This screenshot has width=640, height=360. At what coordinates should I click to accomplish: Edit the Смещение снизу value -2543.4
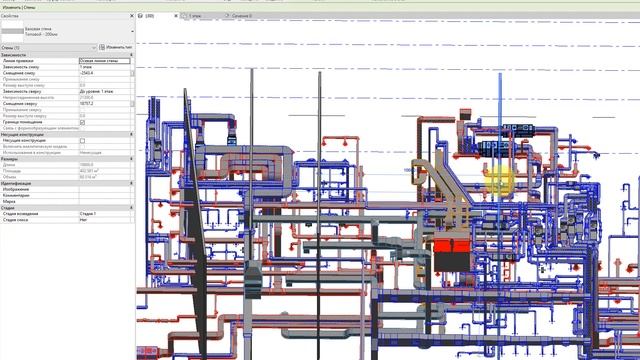[x=104, y=73]
